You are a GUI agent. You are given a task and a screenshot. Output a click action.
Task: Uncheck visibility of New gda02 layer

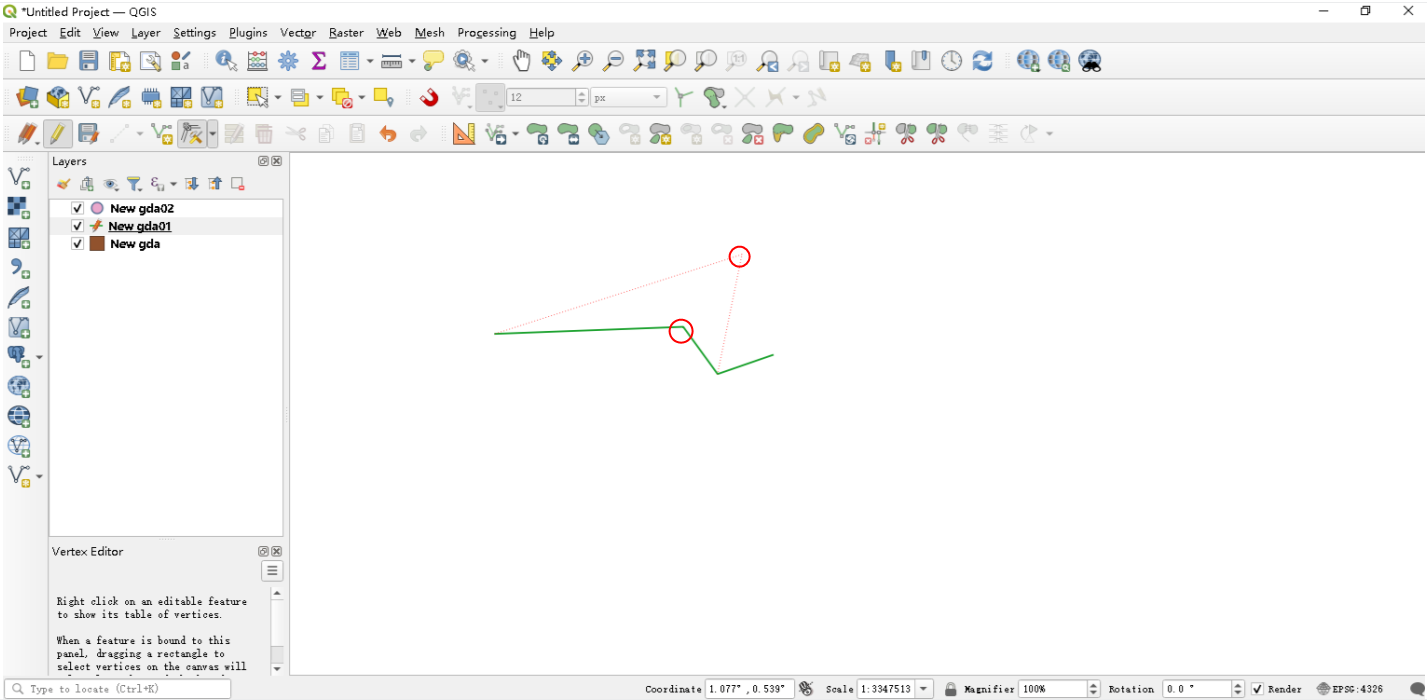[77, 208]
